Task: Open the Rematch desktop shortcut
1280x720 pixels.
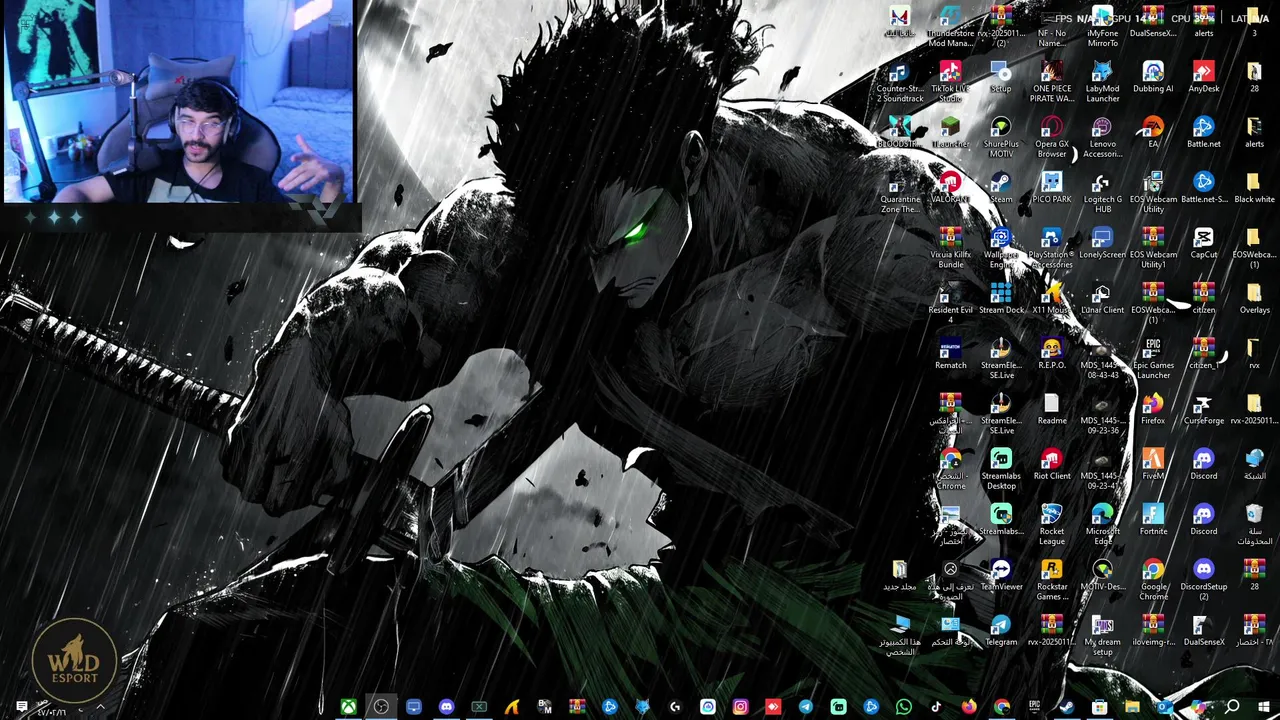Action: (950, 354)
